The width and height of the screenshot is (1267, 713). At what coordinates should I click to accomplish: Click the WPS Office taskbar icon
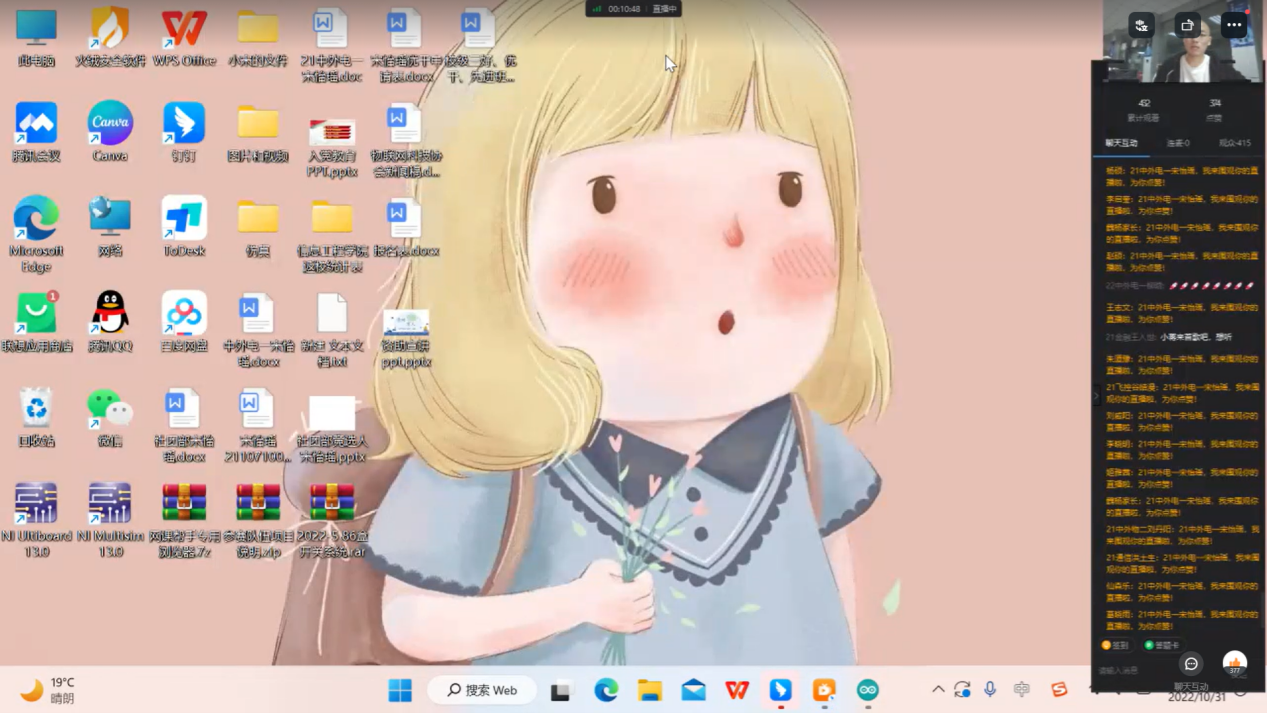tap(737, 690)
